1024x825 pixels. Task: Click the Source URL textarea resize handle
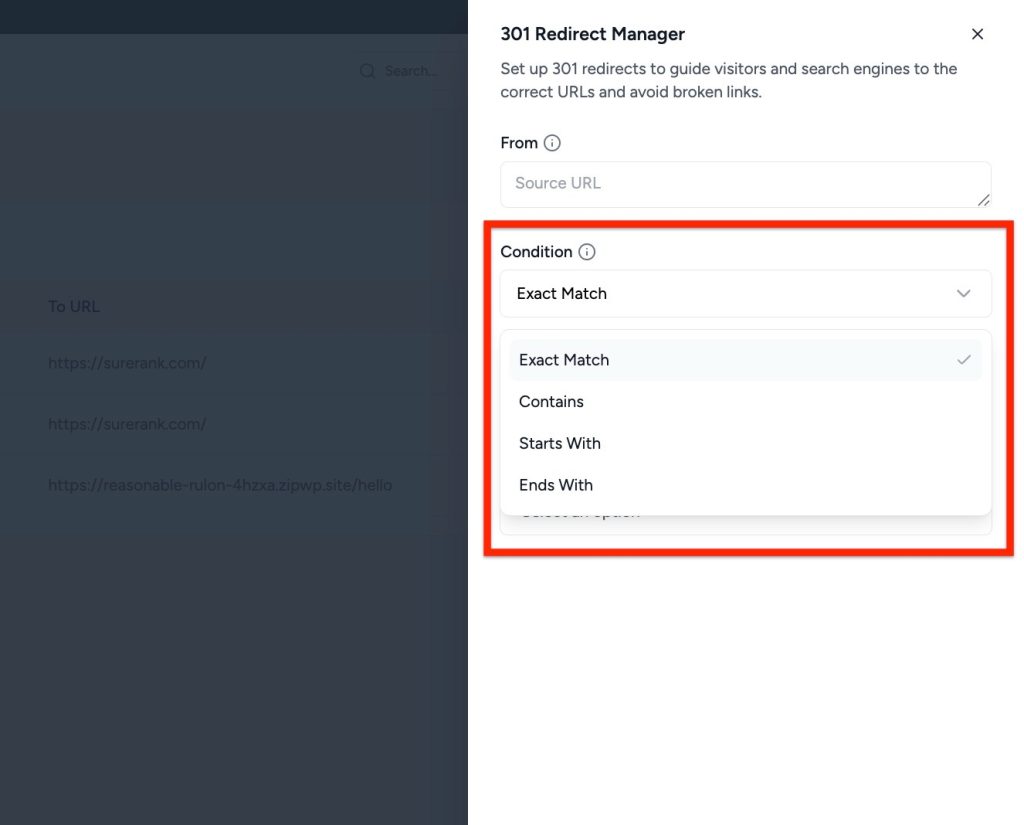click(984, 200)
